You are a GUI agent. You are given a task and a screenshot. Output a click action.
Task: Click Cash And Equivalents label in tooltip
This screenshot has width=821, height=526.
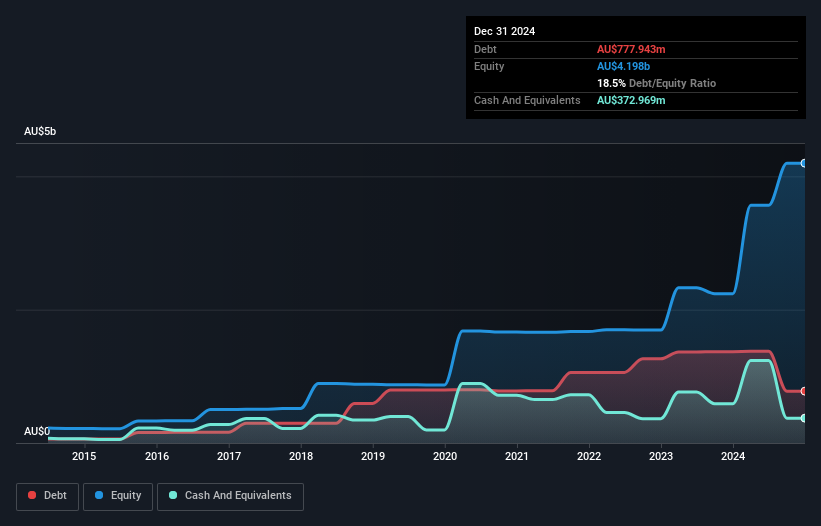click(x=527, y=100)
